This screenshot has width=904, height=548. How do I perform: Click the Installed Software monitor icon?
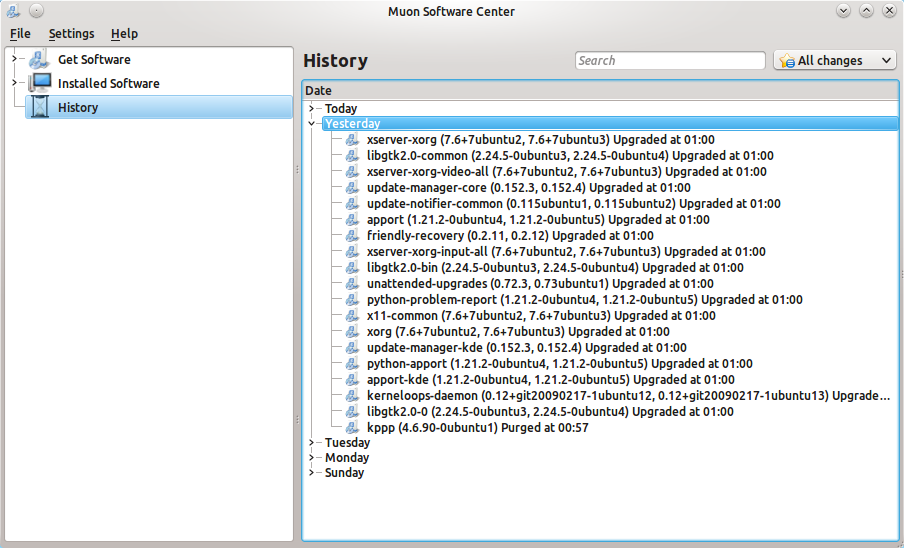pos(40,83)
